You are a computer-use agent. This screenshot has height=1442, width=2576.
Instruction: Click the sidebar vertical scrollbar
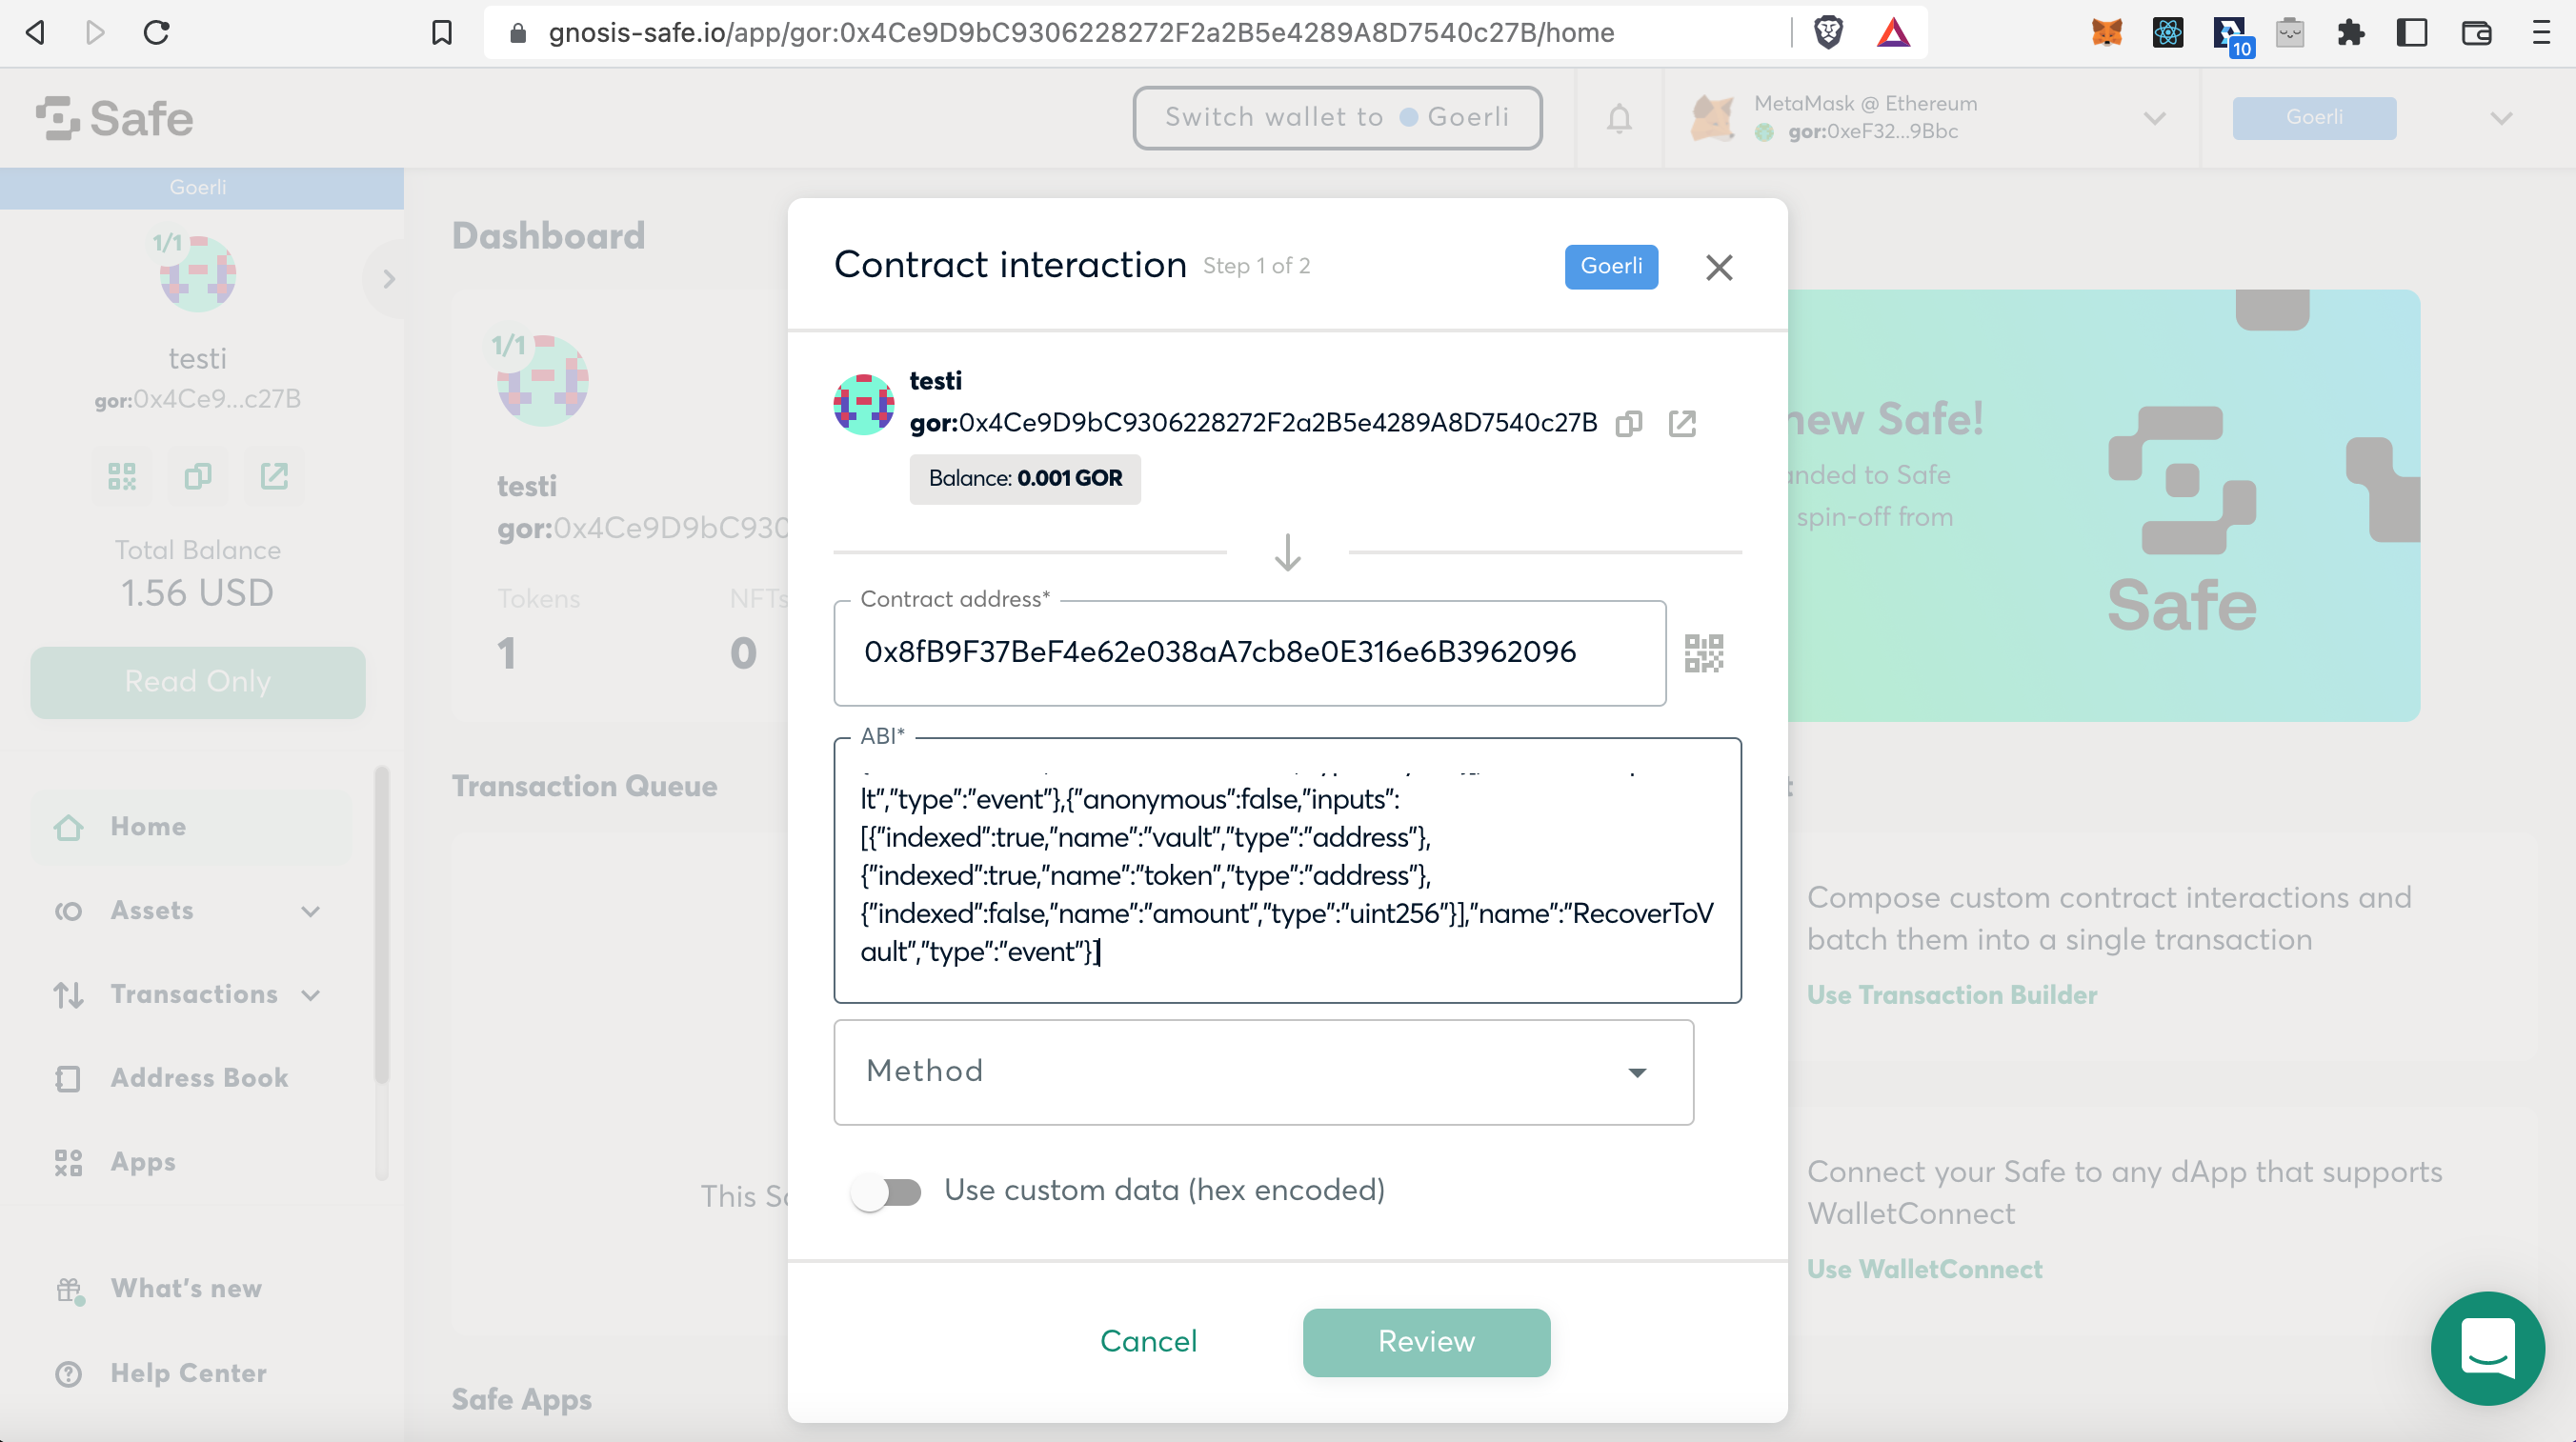coord(382,925)
